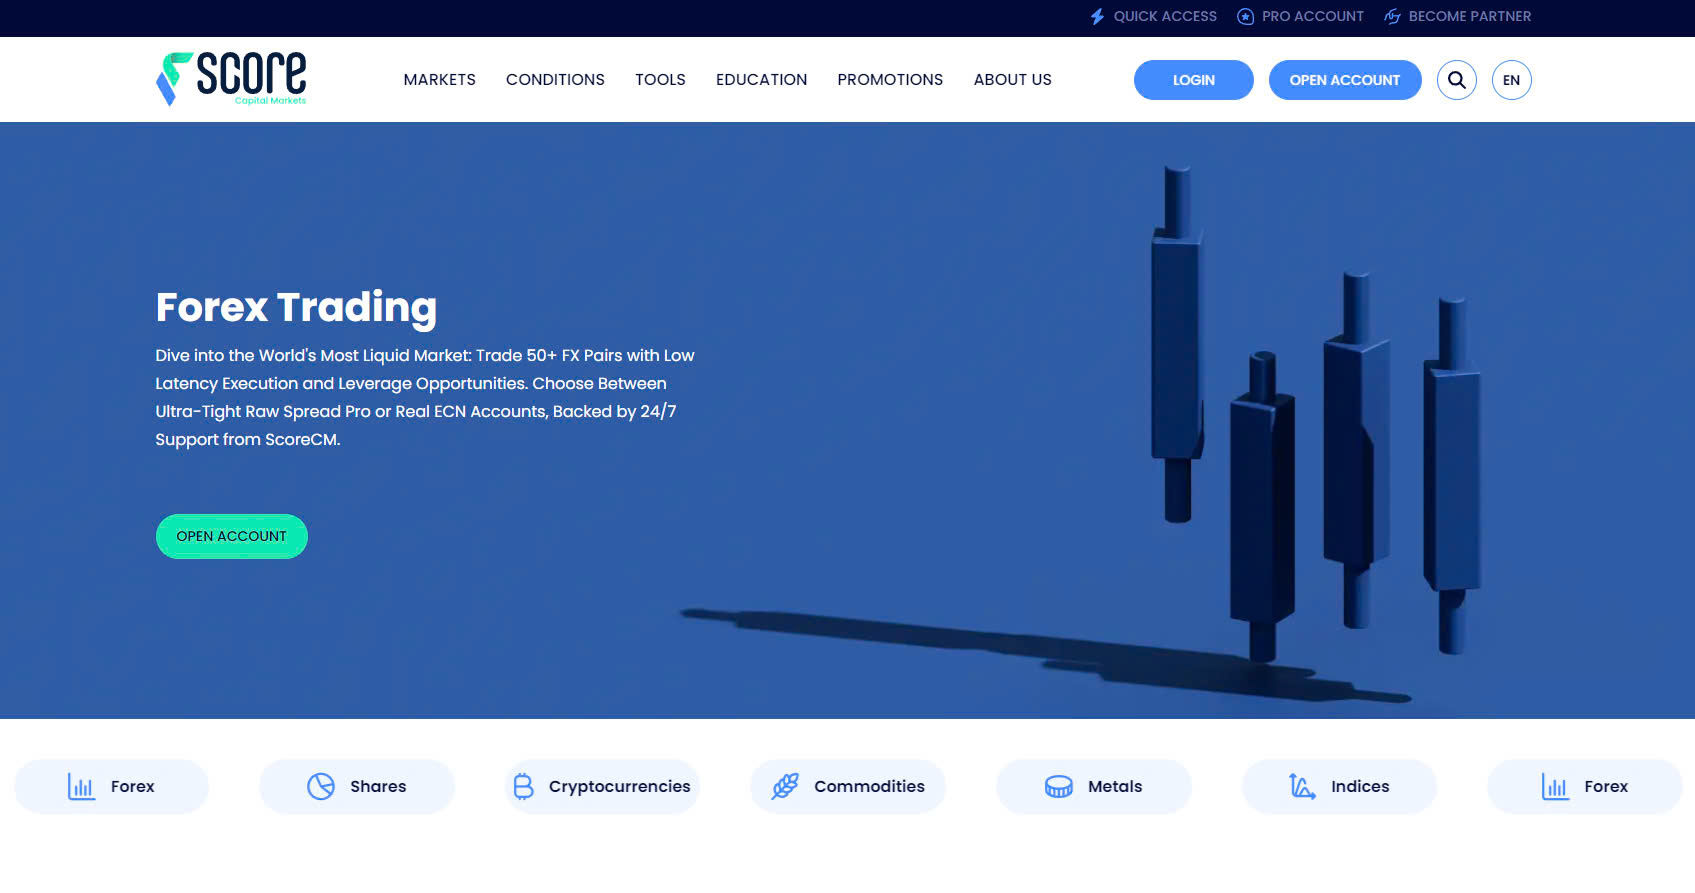Click the Forex Trading heading
Viewport: 1695px width, 893px height.
tap(296, 307)
